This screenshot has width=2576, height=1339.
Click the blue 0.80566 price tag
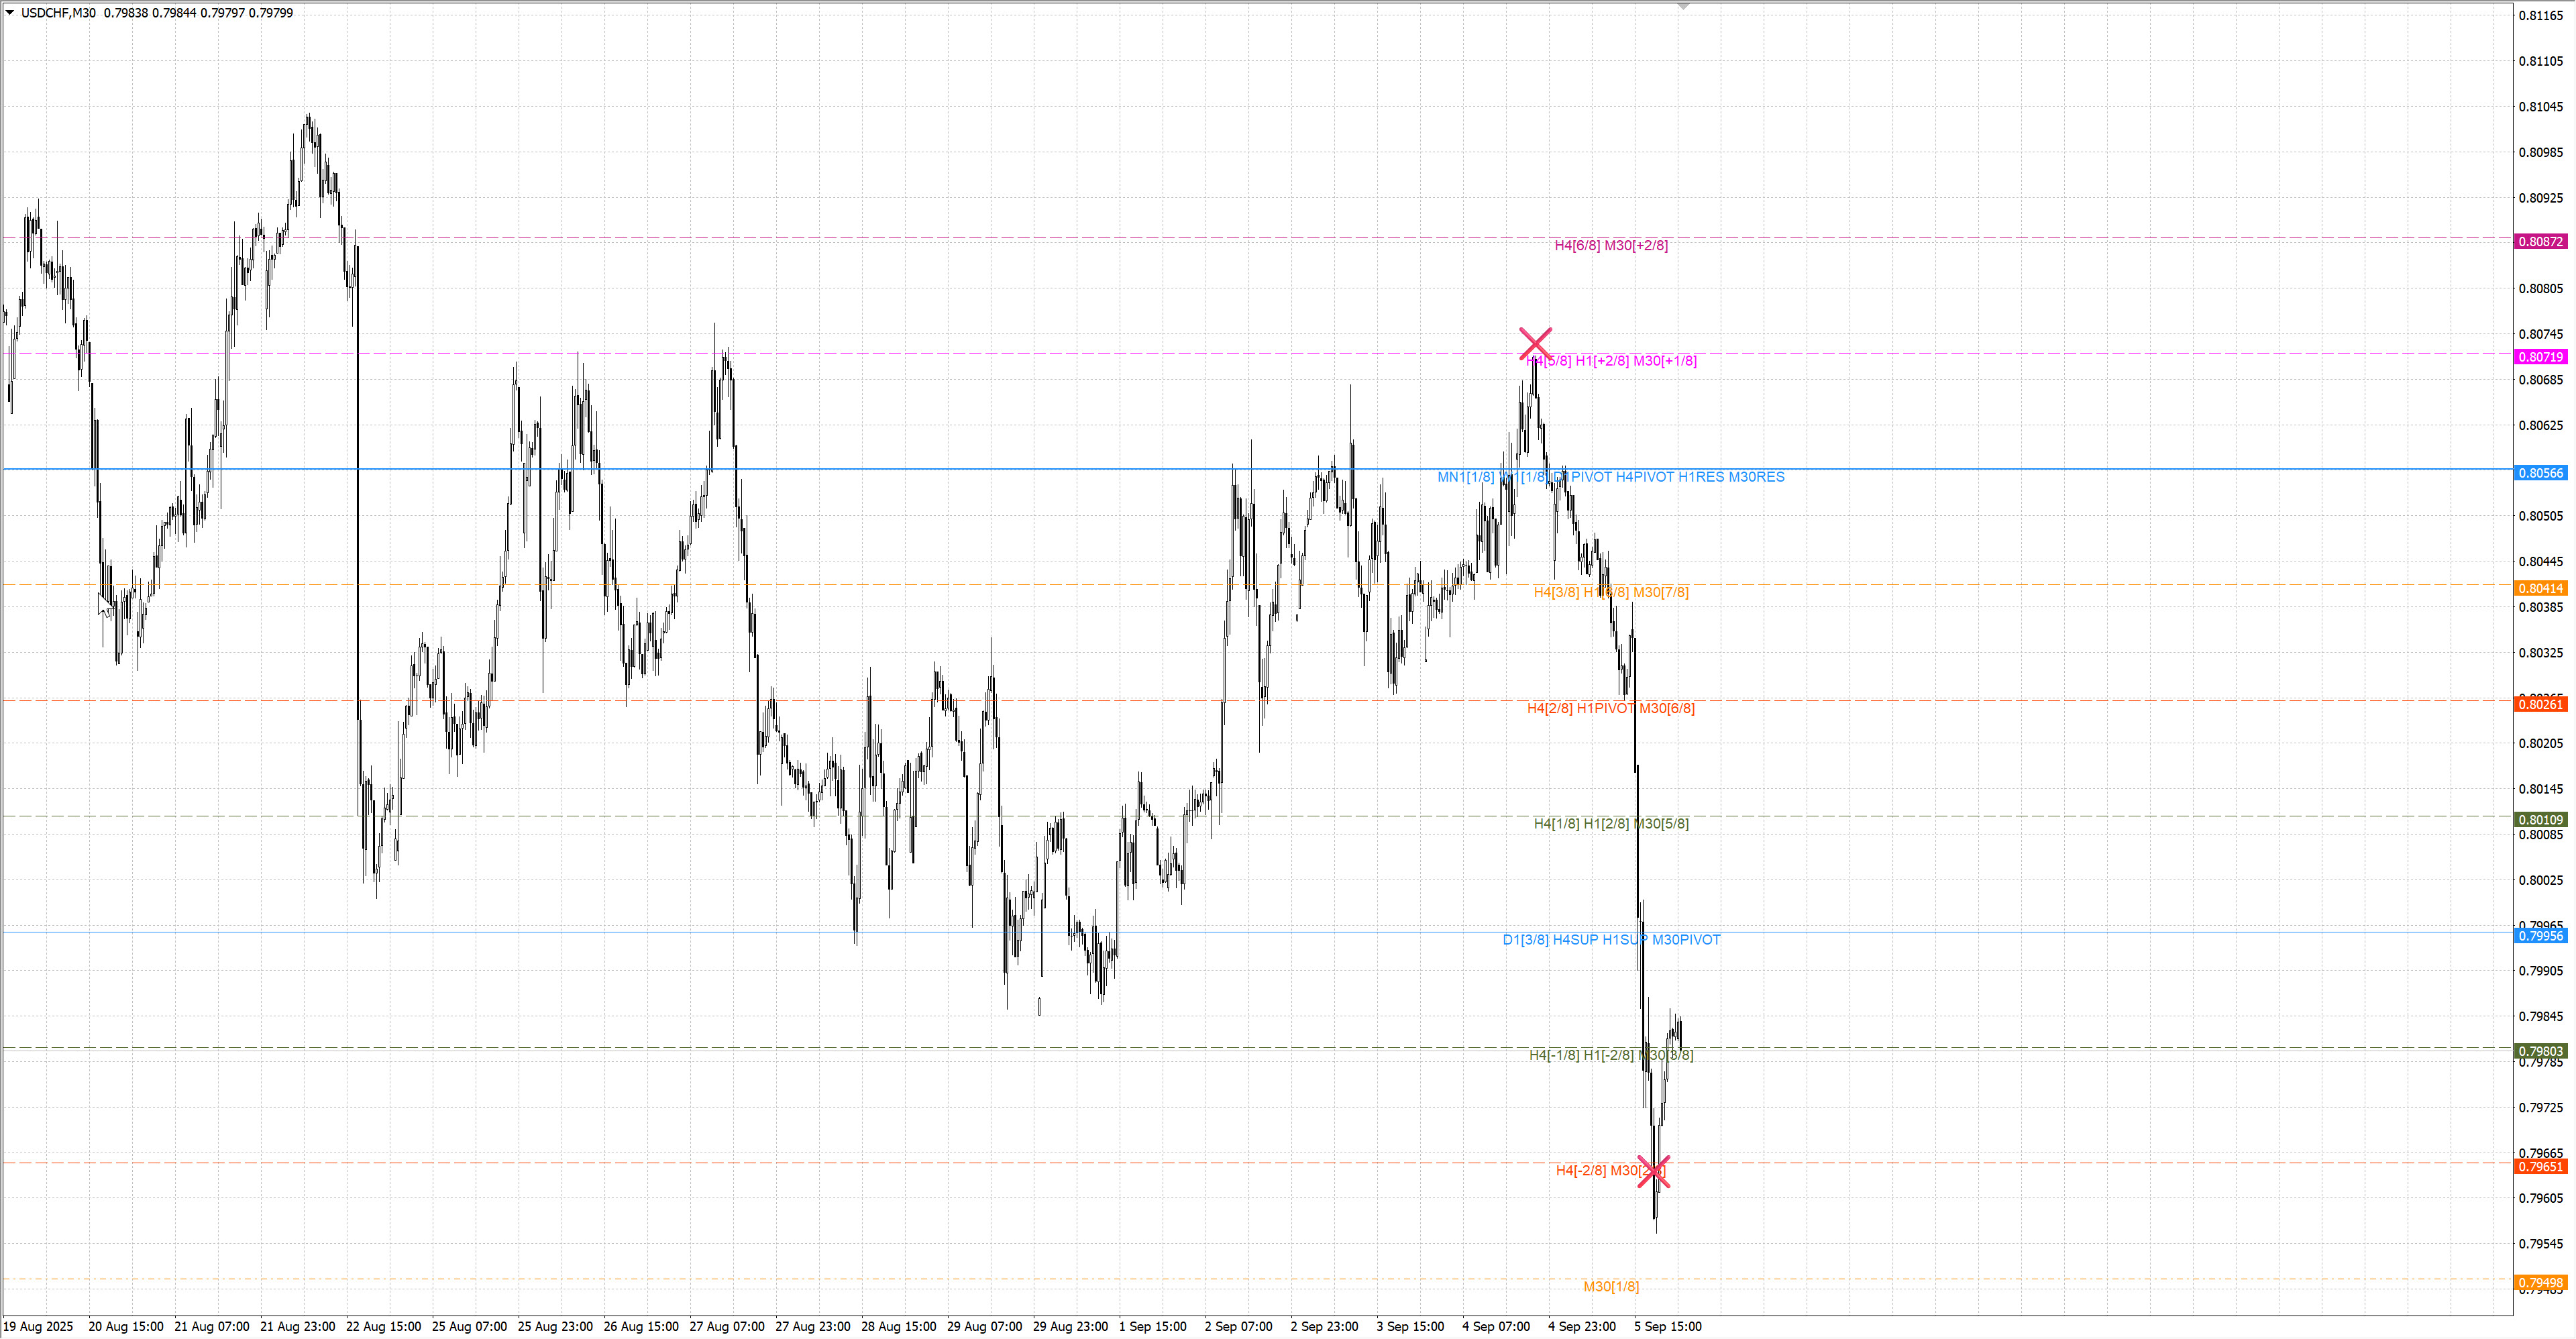2540,473
